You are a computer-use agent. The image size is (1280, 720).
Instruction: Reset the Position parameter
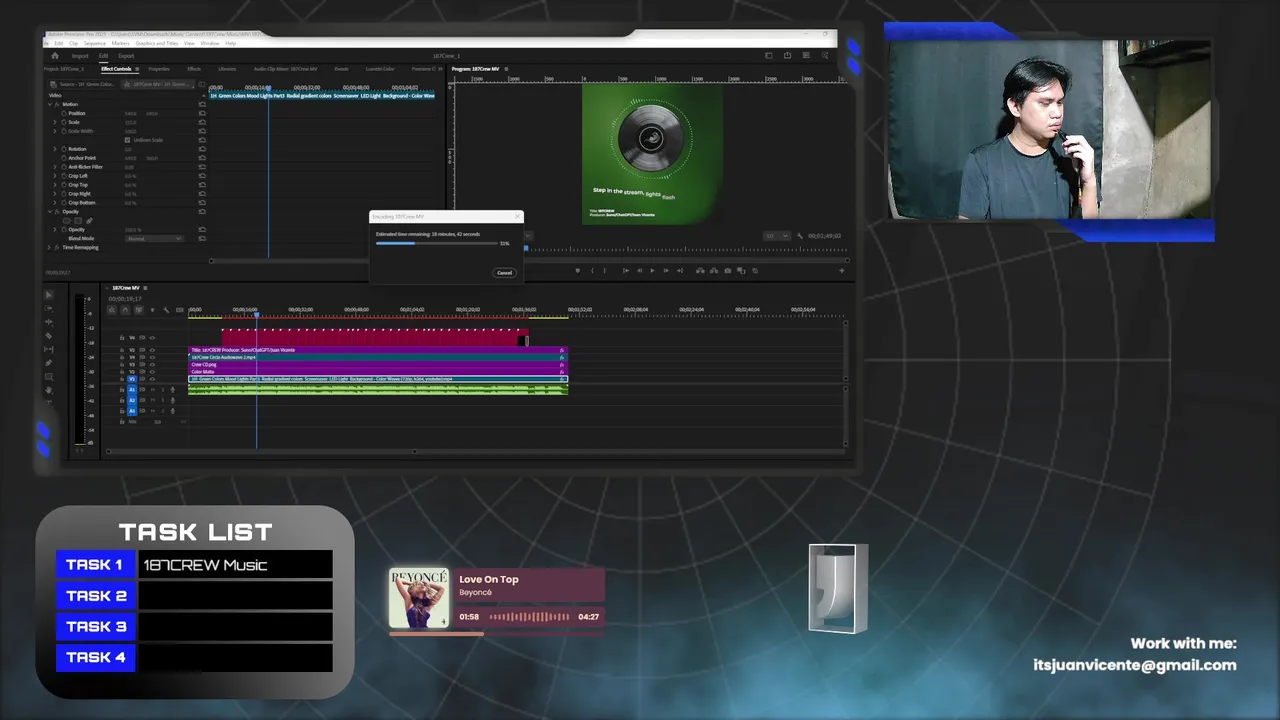[x=202, y=113]
